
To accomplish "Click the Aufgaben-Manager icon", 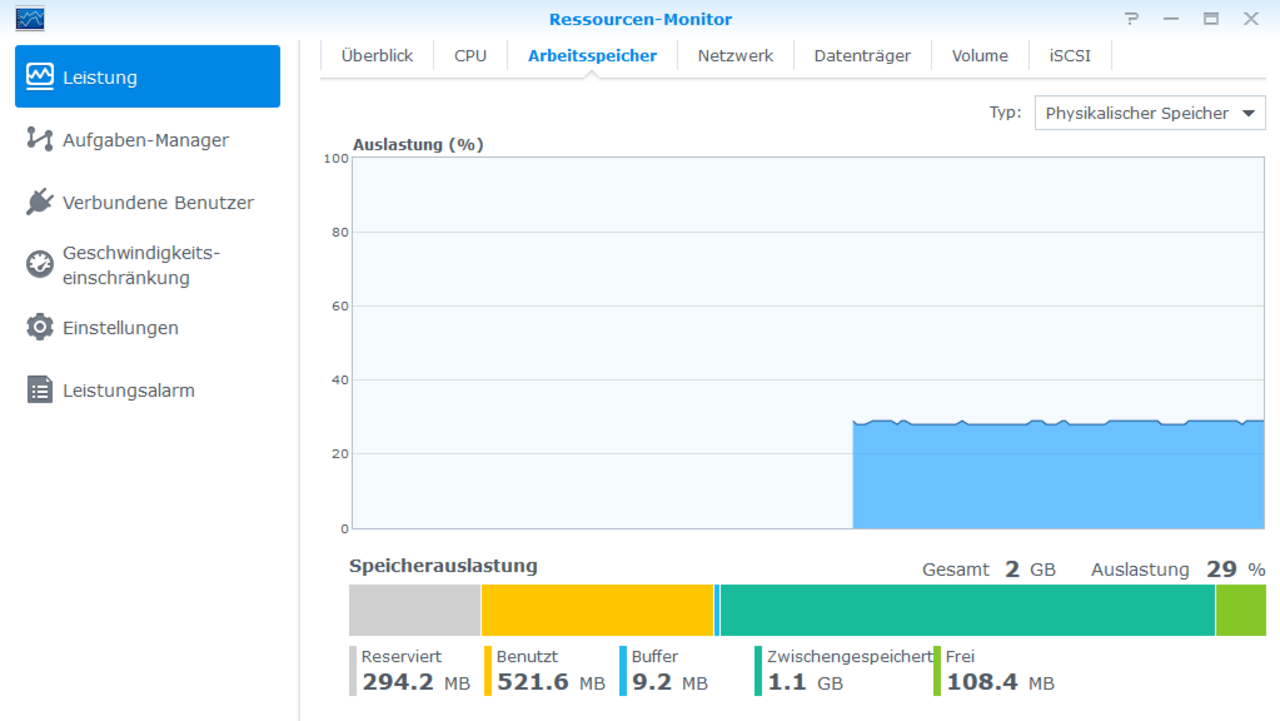I will coord(40,140).
